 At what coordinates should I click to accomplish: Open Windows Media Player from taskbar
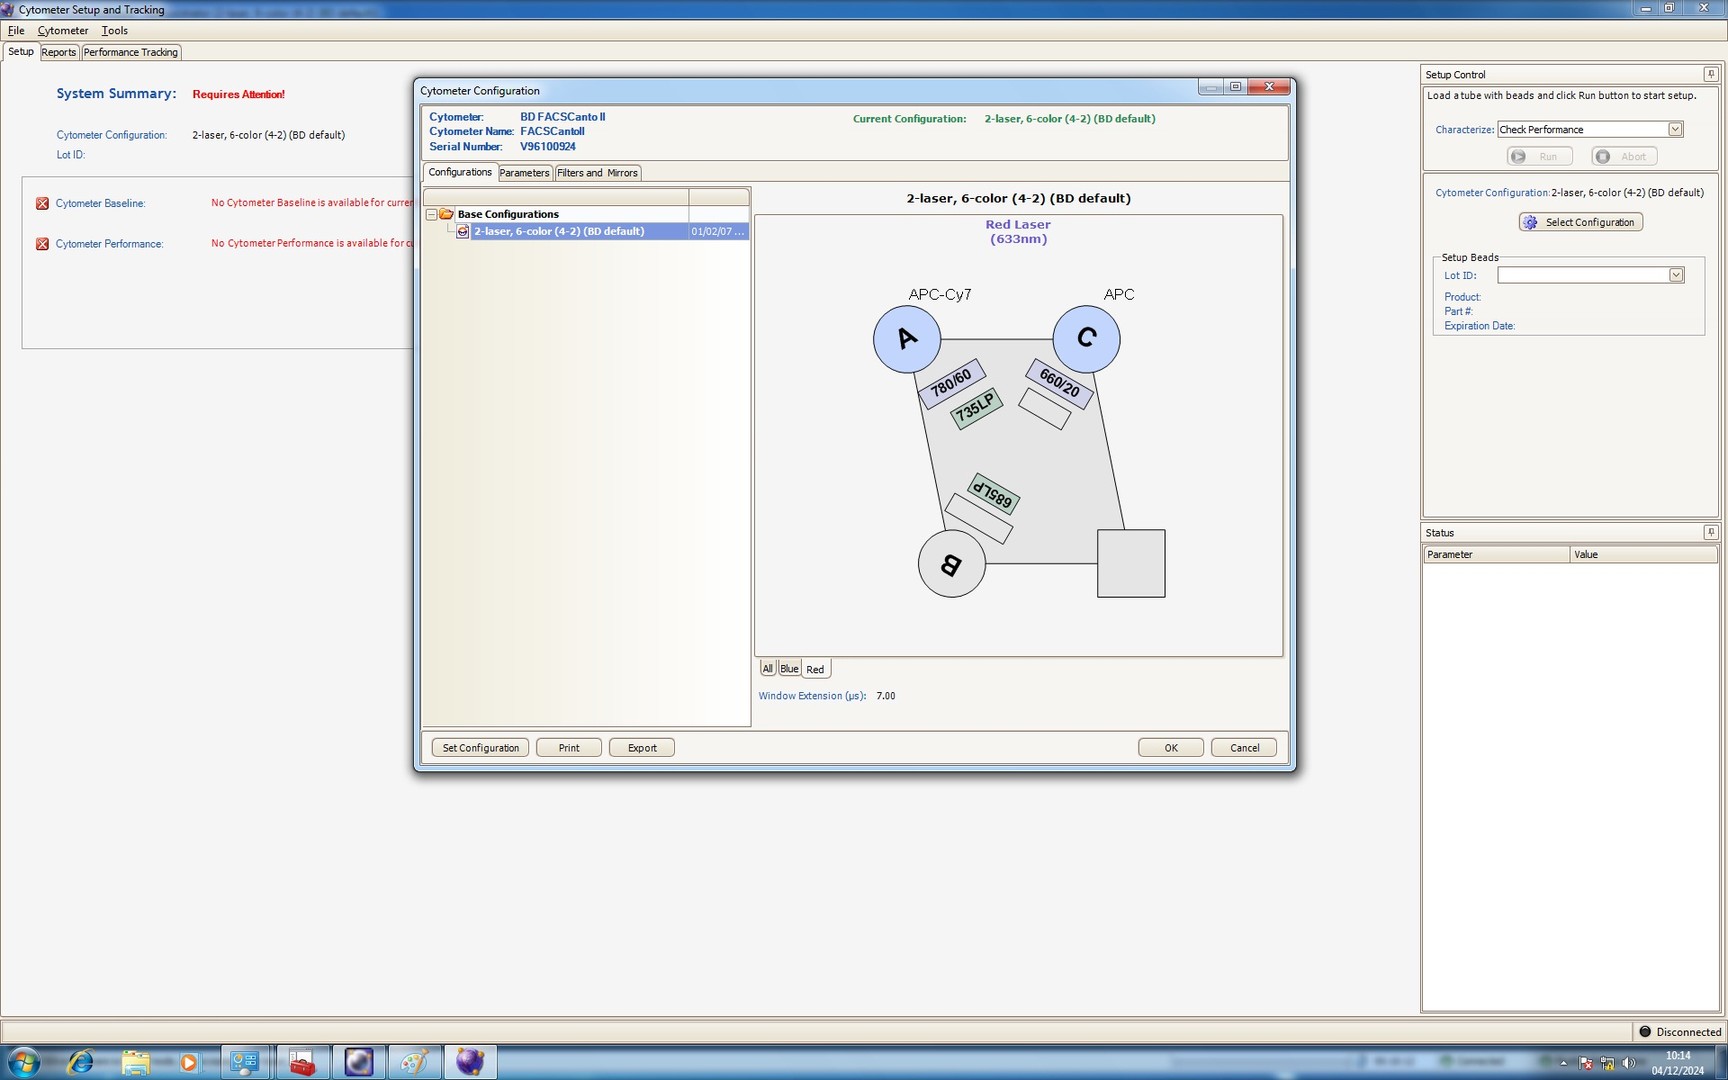tap(188, 1062)
